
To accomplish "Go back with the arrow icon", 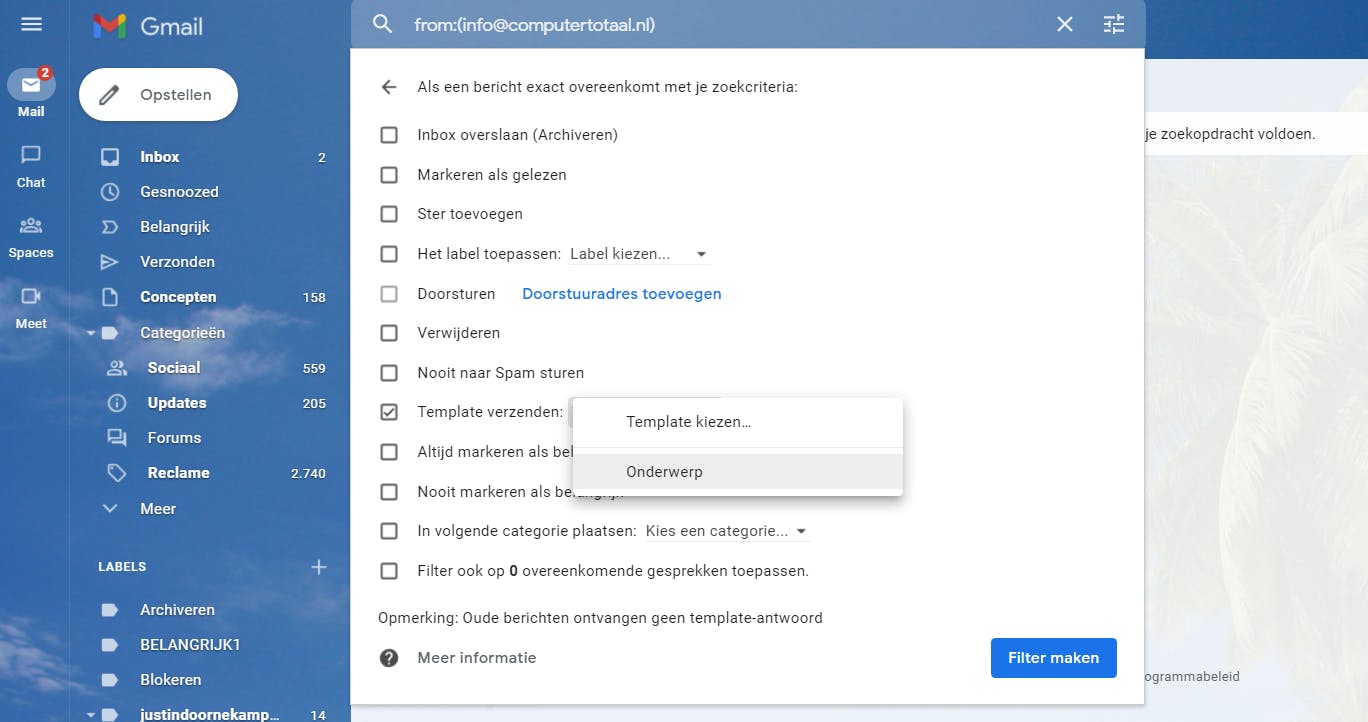I will (389, 87).
